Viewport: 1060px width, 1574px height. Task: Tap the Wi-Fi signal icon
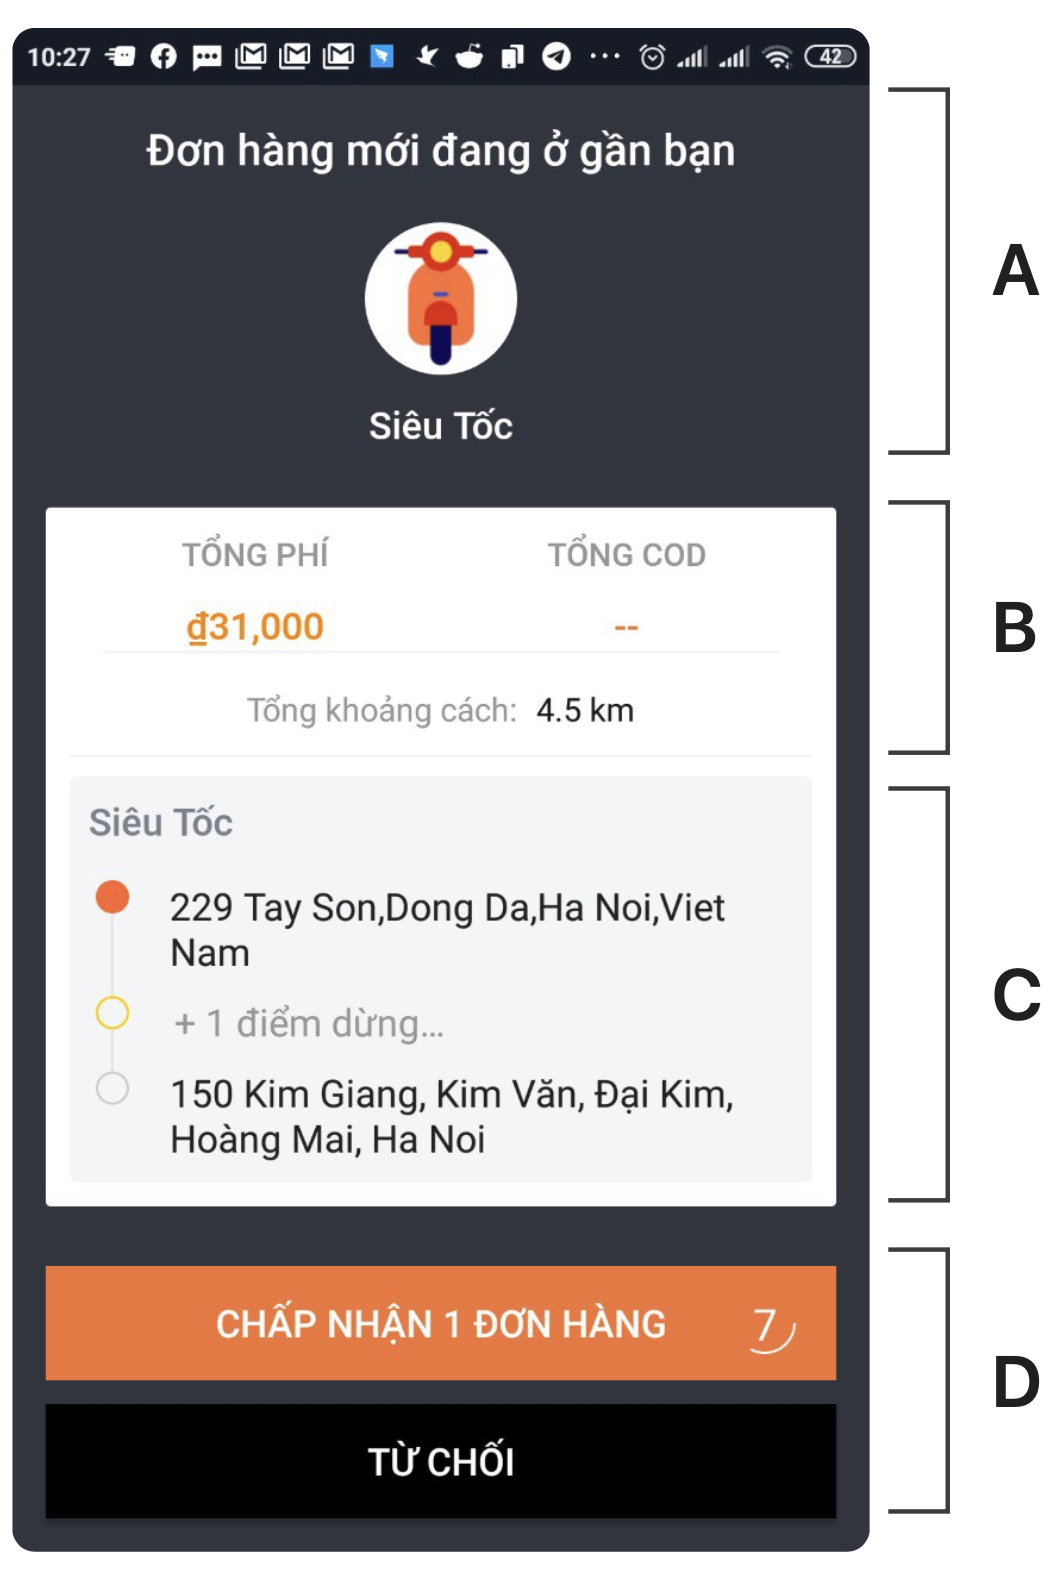[777, 57]
